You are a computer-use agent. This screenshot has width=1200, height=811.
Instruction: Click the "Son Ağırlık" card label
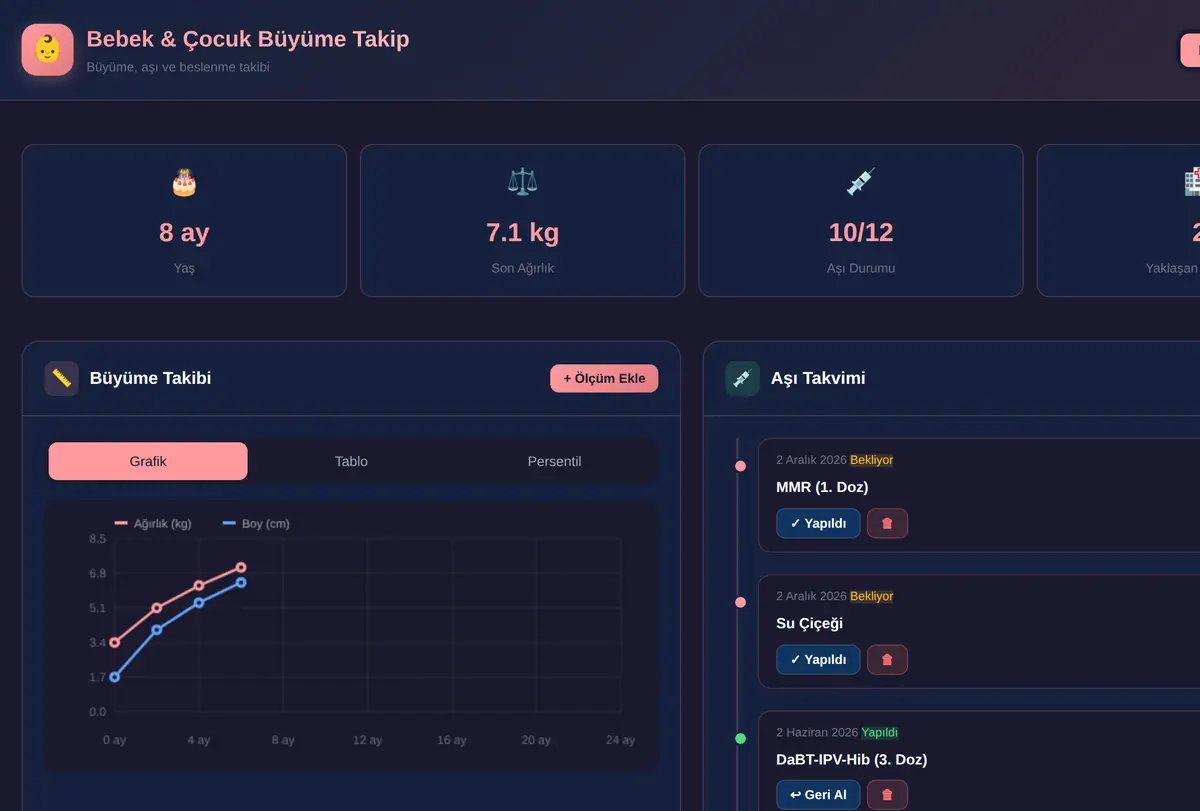point(522,268)
